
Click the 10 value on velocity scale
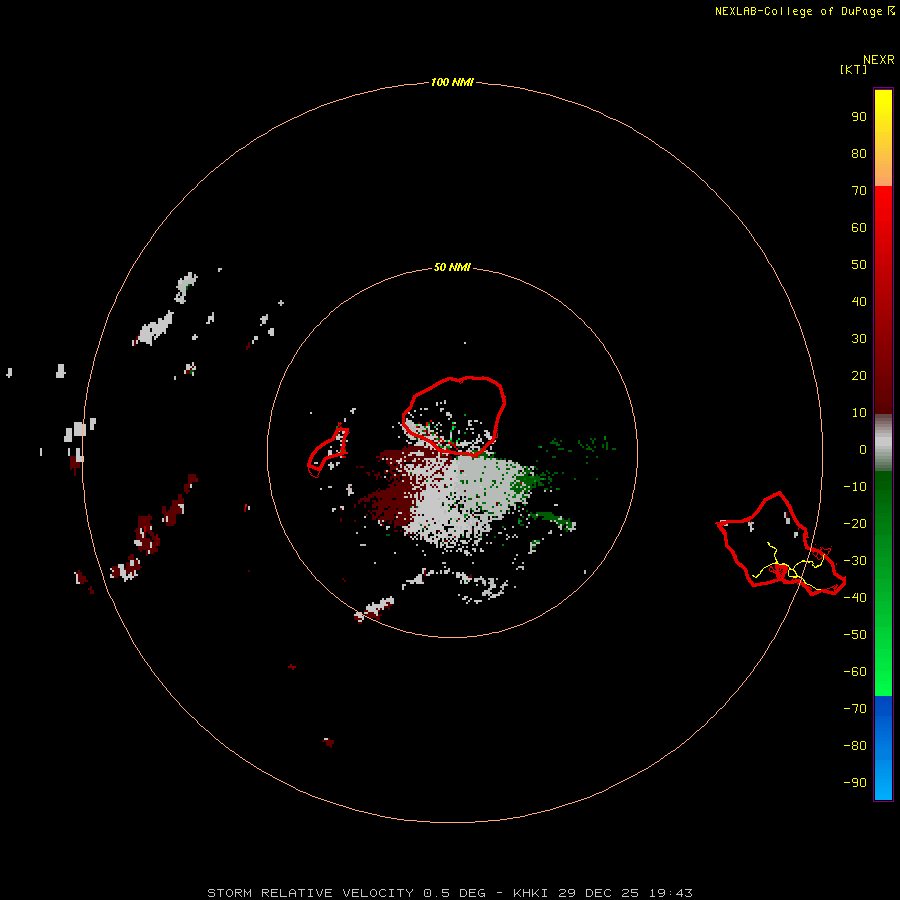[859, 413]
